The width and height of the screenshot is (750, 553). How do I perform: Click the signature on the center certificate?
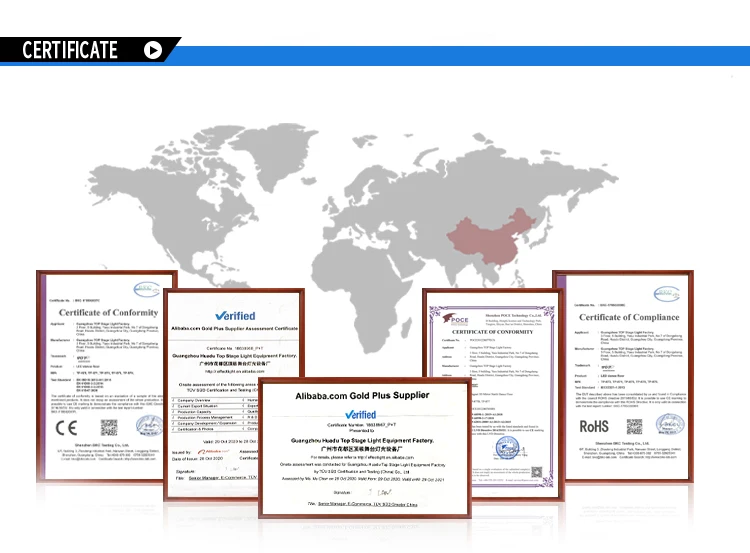[x=382, y=492]
